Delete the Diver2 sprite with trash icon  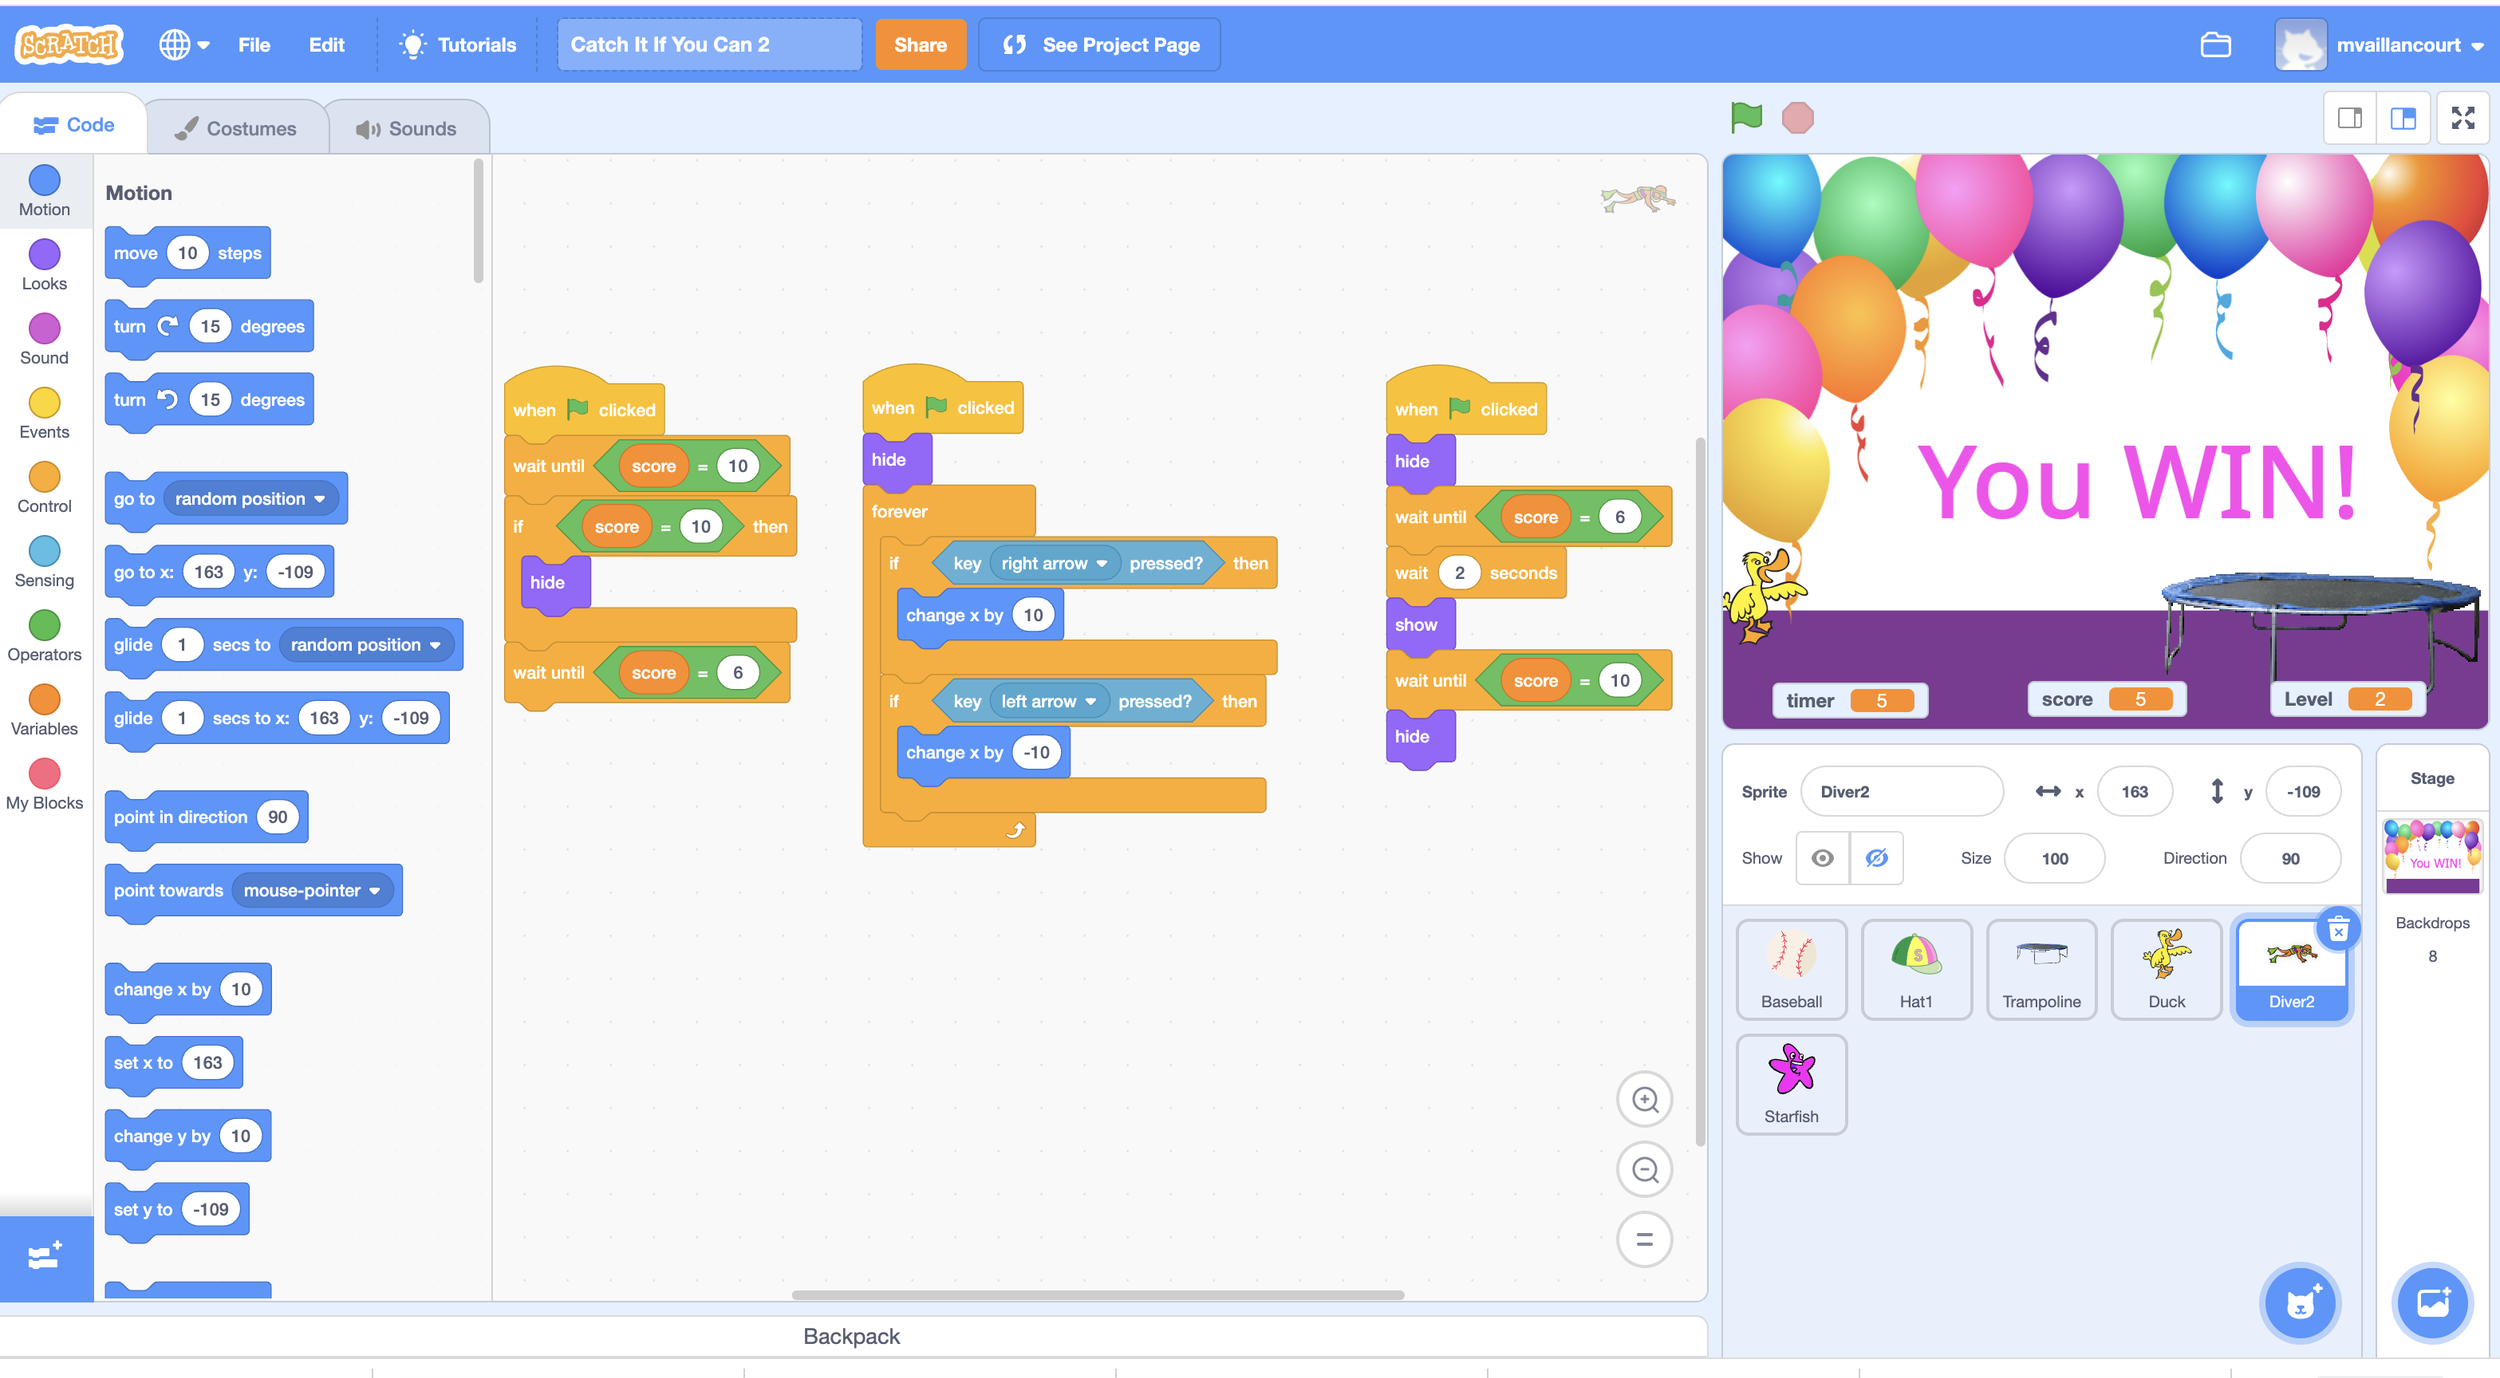(x=2338, y=930)
